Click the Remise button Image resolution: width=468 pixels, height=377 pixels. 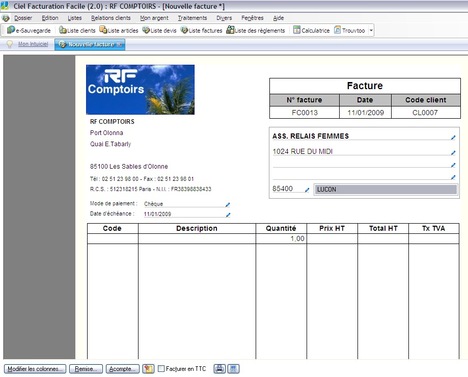[x=86, y=369]
